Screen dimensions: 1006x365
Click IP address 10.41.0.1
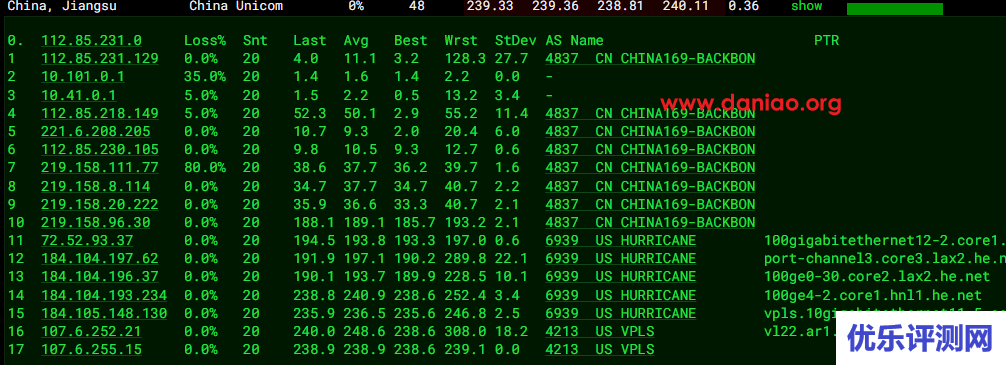pyautogui.click(x=78, y=95)
